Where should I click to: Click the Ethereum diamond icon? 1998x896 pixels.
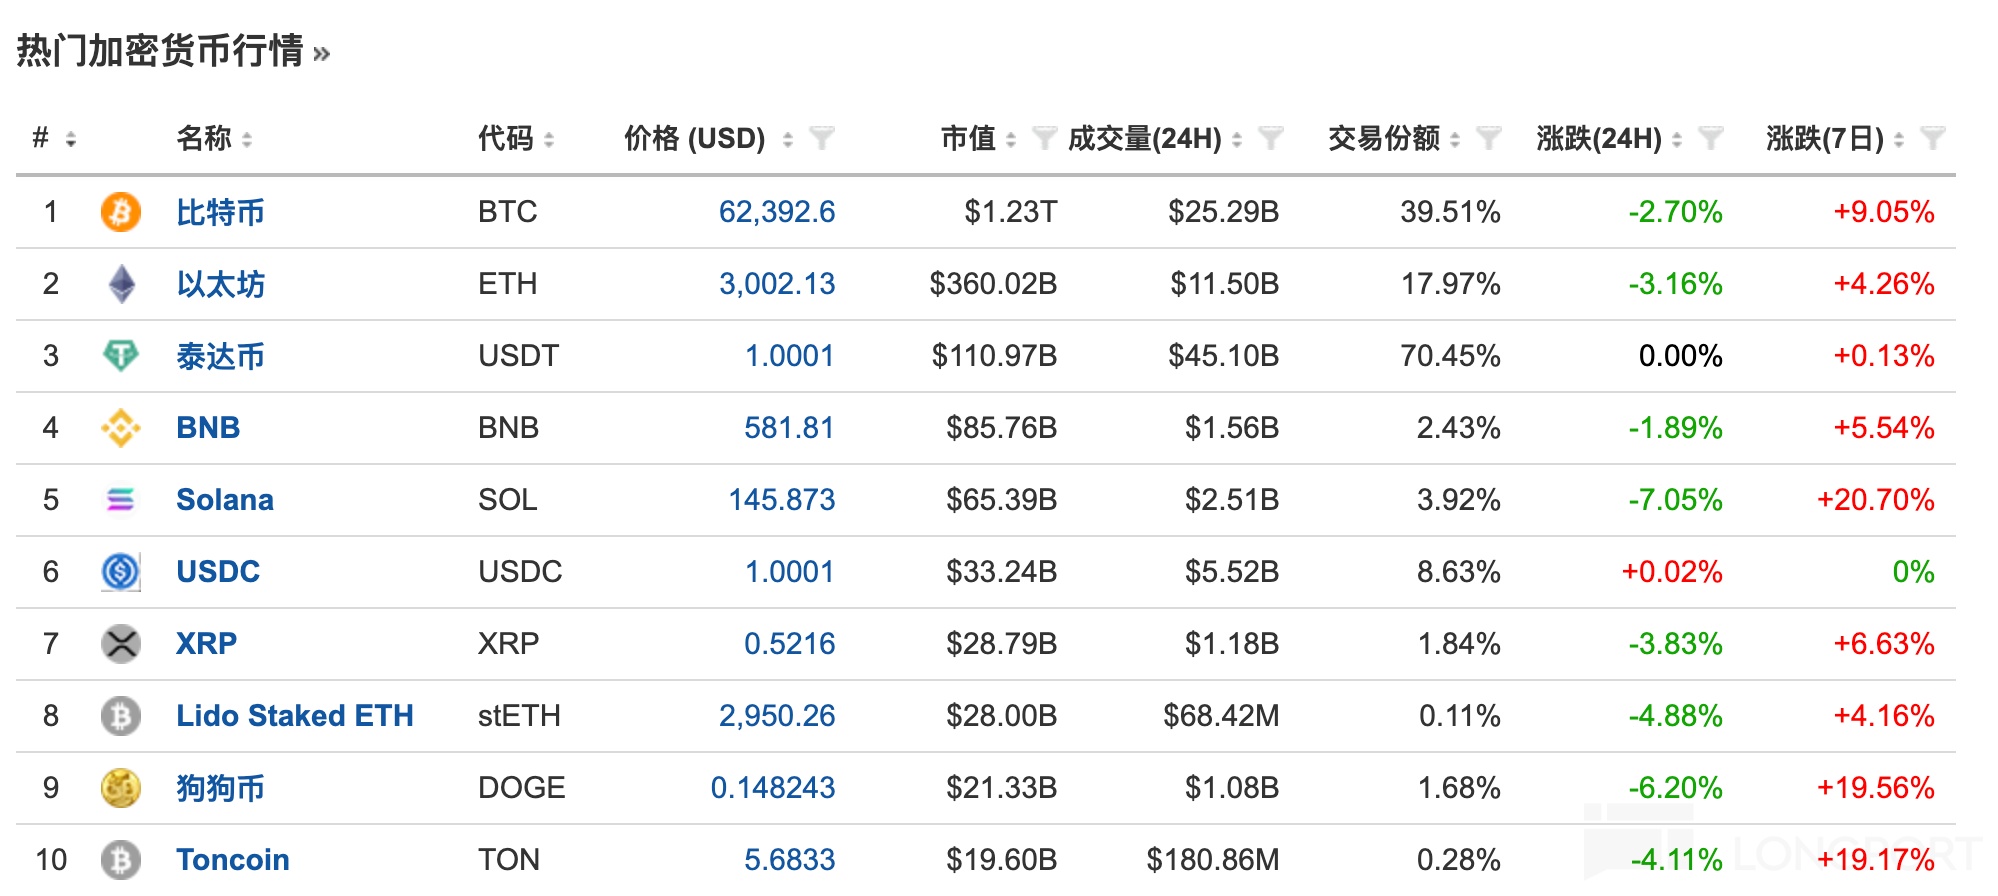[121, 284]
